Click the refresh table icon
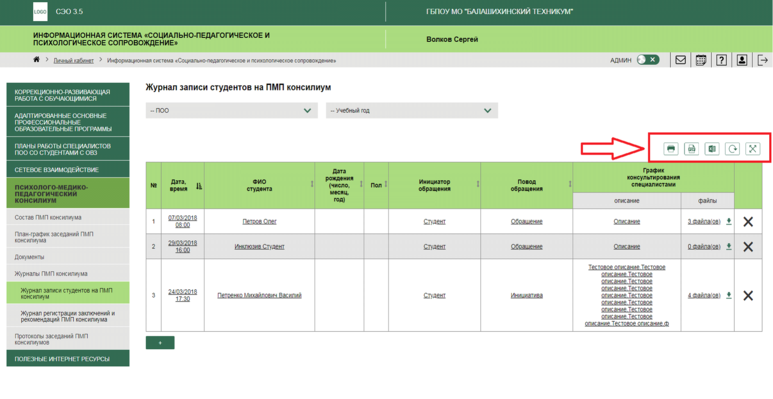The width and height of the screenshot is (773, 399). click(733, 148)
